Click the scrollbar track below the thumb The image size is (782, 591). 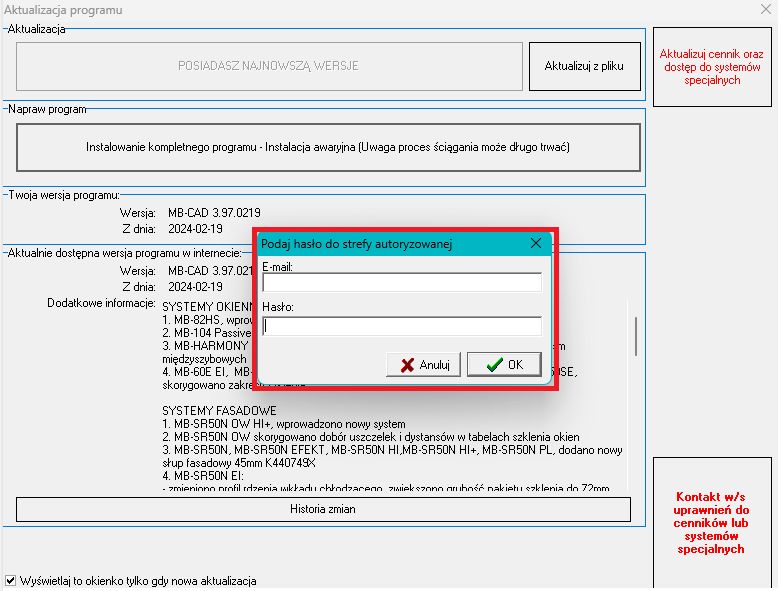pyautogui.click(x=635, y=430)
